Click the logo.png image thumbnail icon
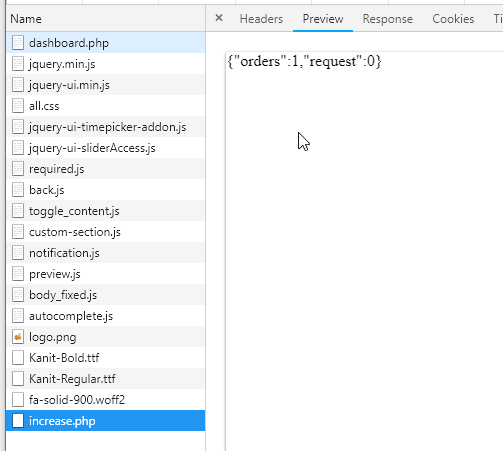The width and height of the screenshot is (503, 451). coord(18,337)
